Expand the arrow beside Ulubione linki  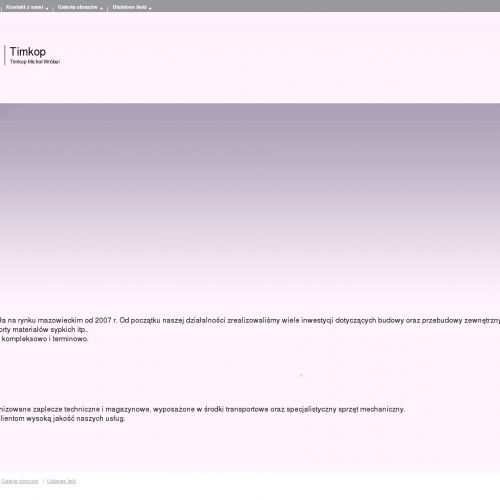coord(150,8)
